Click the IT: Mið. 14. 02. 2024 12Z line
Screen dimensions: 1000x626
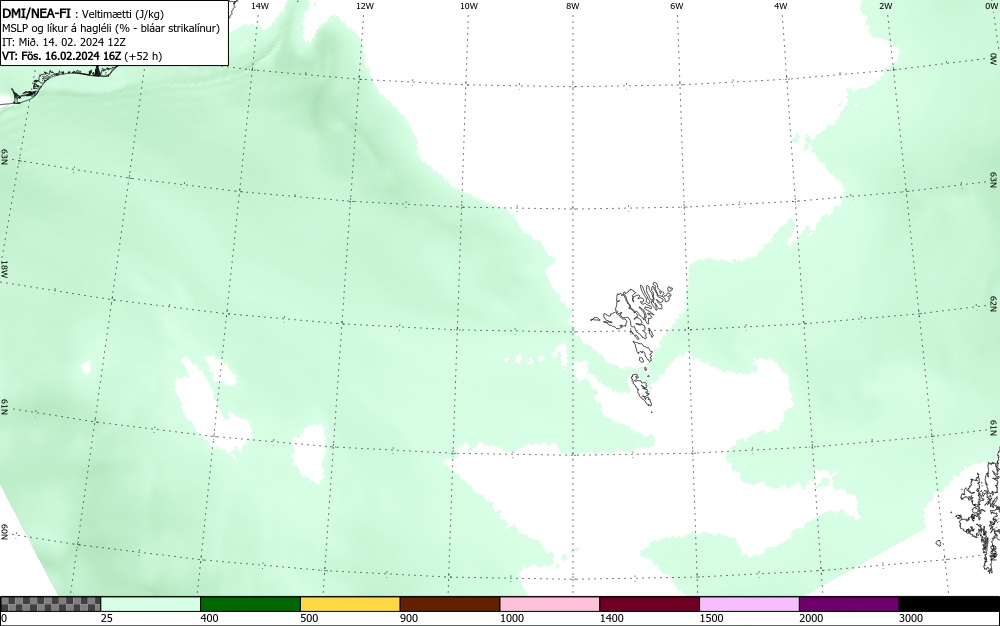[64, 42]
